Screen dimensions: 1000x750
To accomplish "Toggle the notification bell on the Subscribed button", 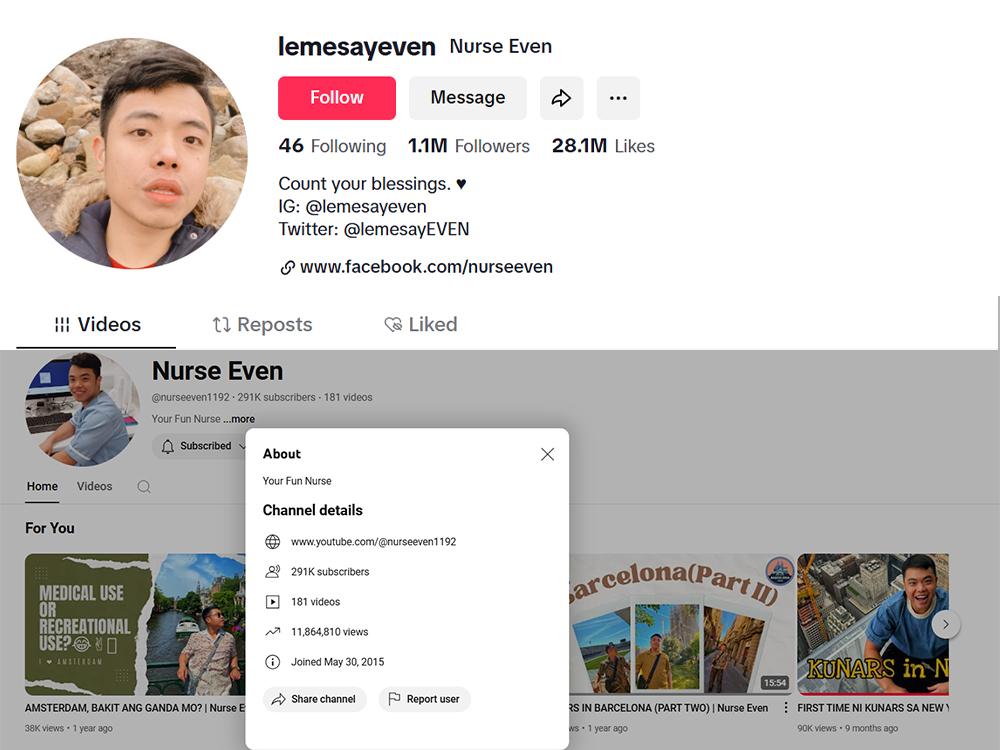I will pyautogui.click(x=168, y=446).
